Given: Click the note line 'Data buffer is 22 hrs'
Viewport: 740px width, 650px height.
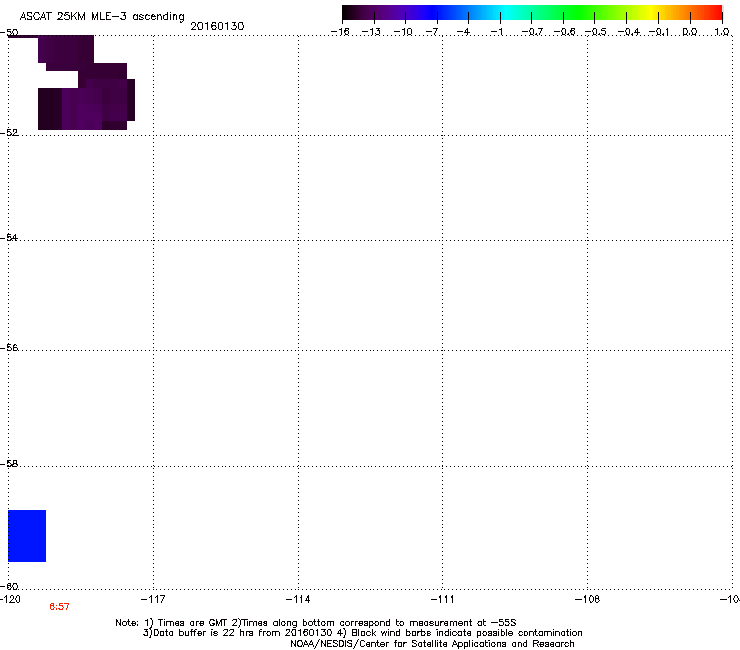Looking at the screenshot, I should tap(362, 633).
